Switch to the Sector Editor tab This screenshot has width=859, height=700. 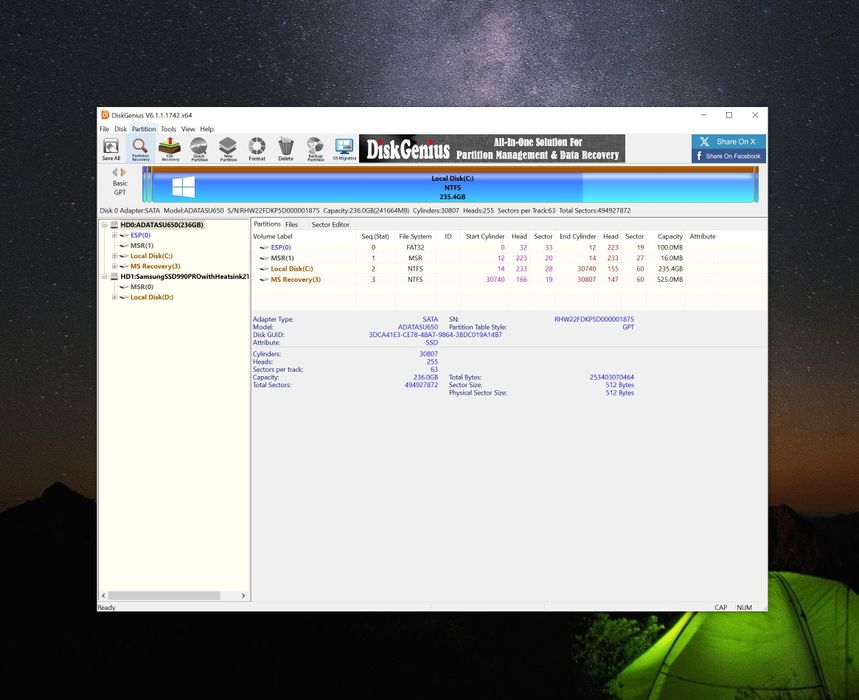click(330, 225)
